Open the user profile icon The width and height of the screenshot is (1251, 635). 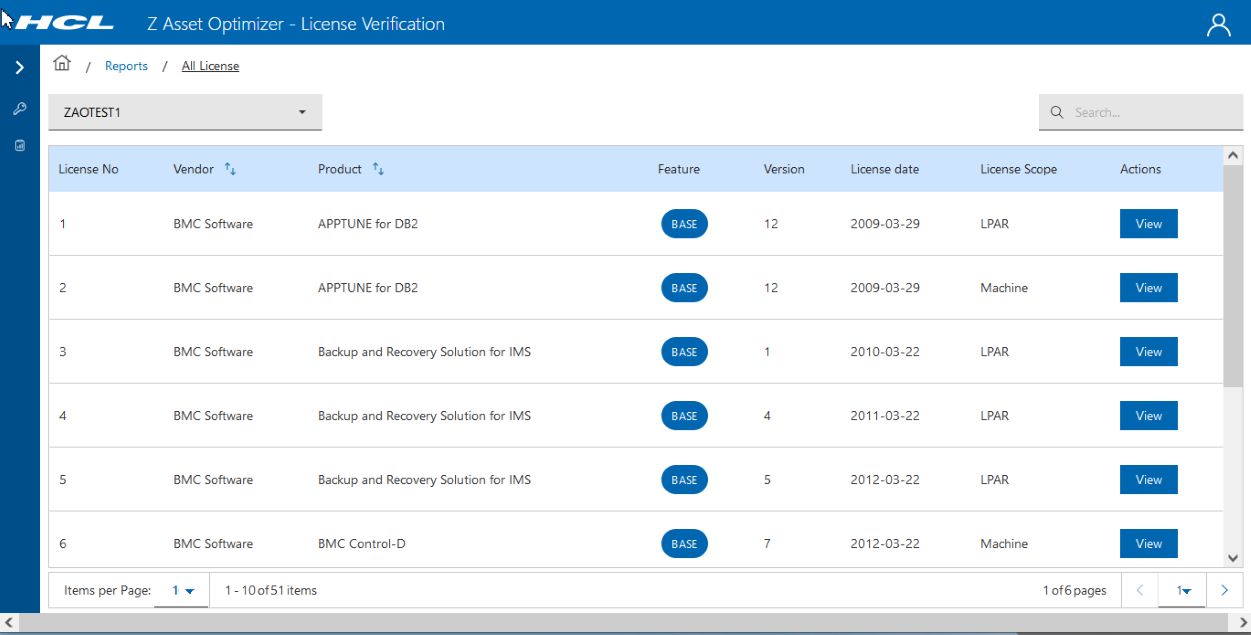(1218, 25)
